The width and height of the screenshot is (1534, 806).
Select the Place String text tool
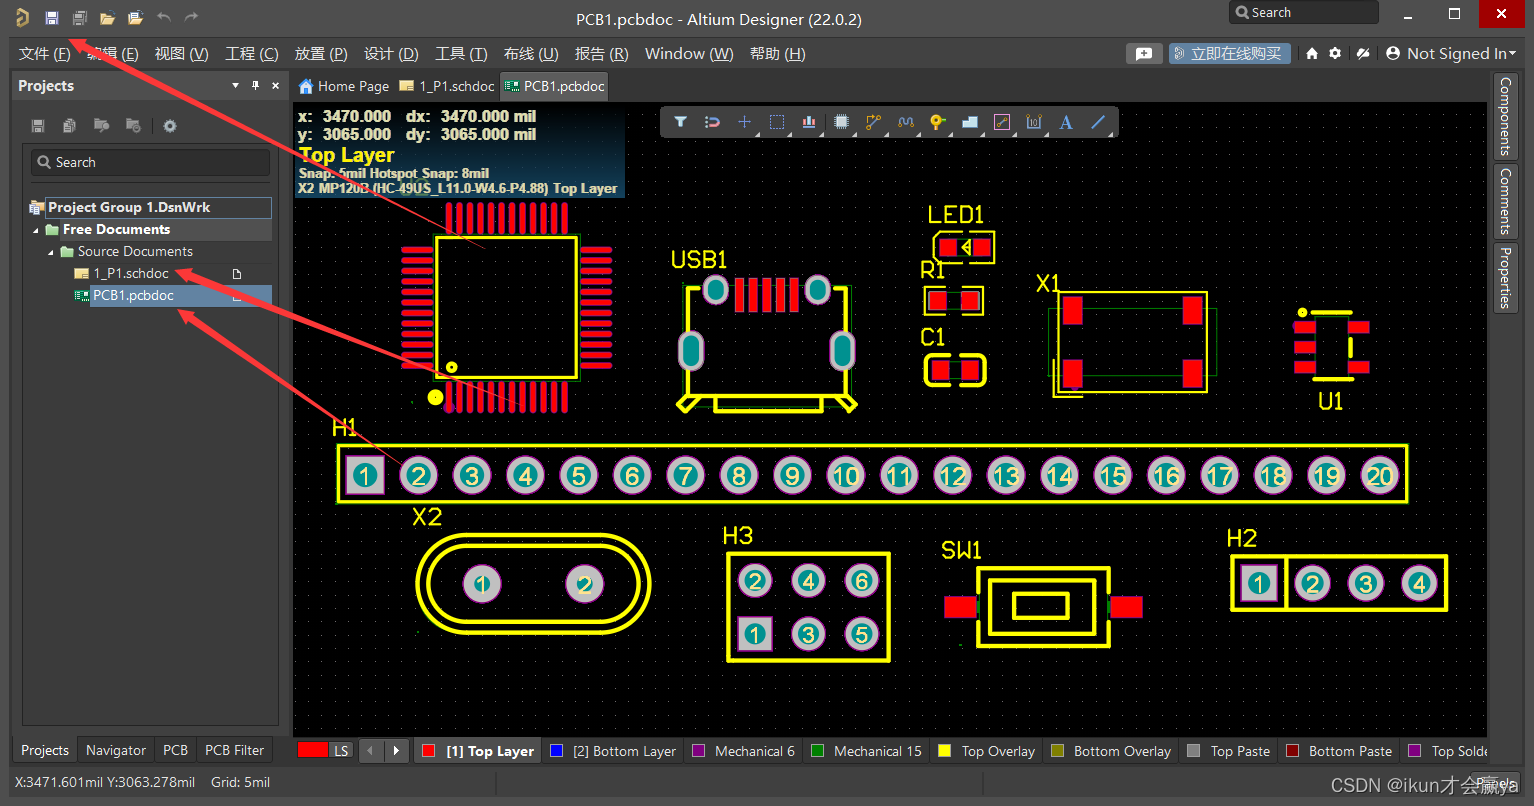[1065, 121]
